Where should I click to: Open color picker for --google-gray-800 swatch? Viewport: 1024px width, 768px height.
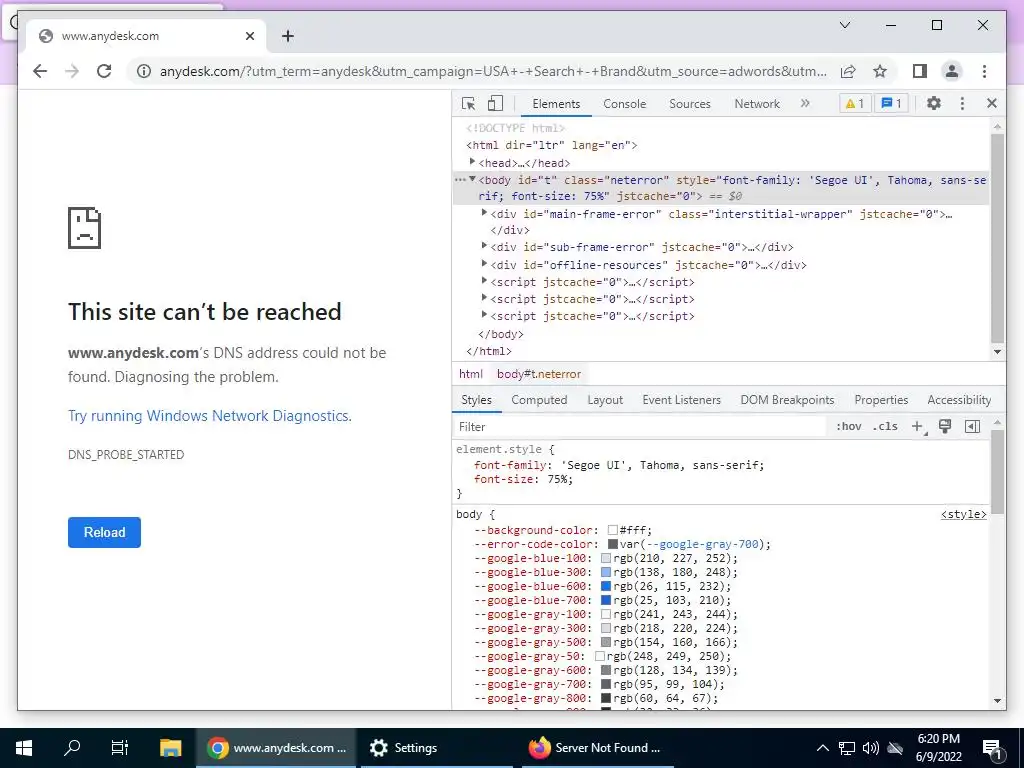point(606,698)
